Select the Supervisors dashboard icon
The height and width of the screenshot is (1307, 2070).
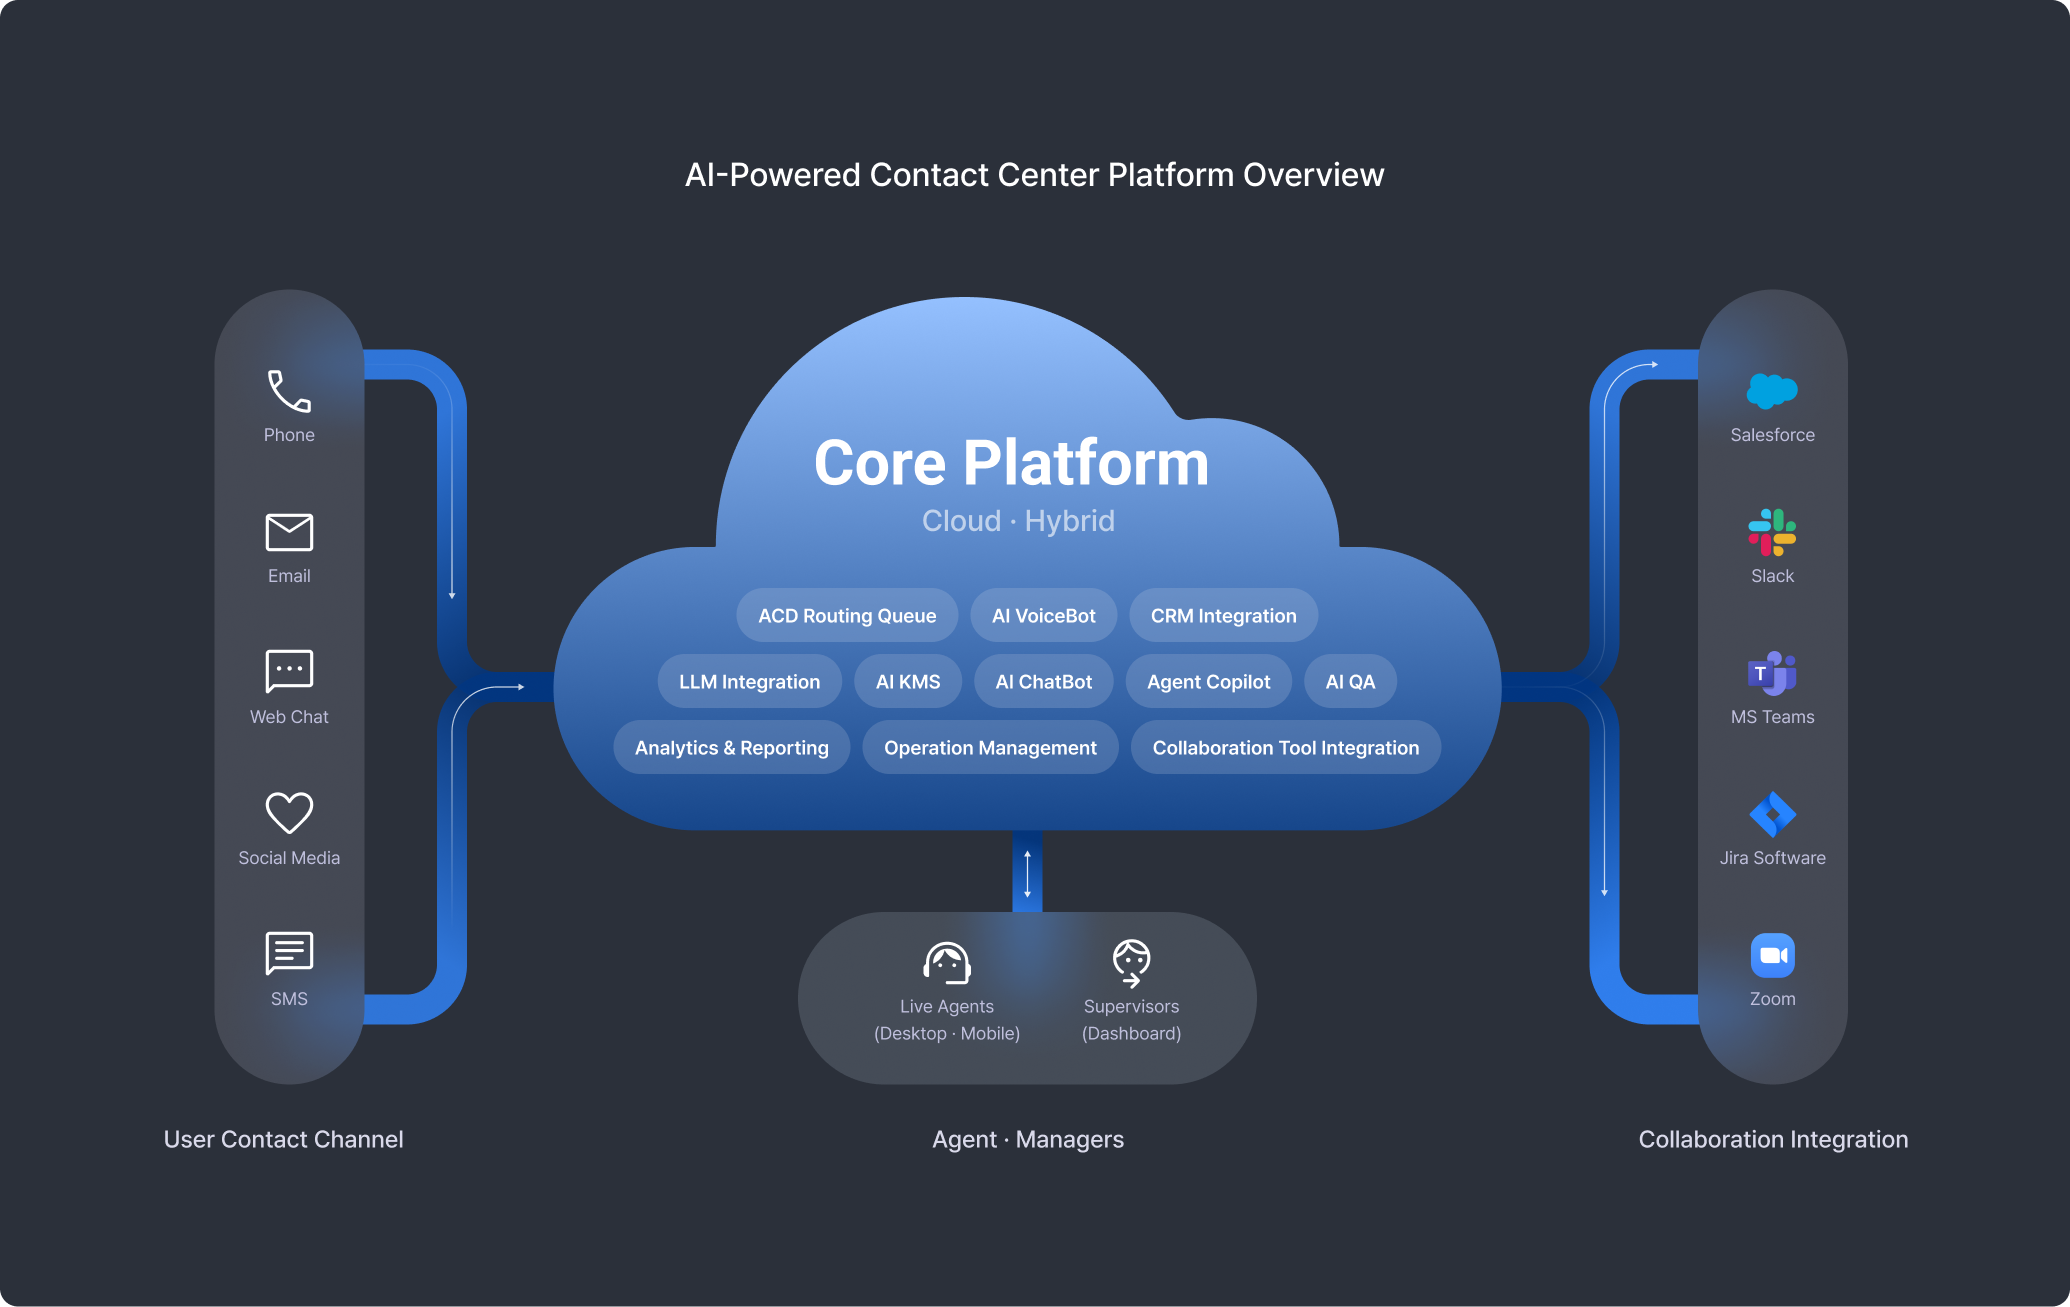click(1131, 962)
